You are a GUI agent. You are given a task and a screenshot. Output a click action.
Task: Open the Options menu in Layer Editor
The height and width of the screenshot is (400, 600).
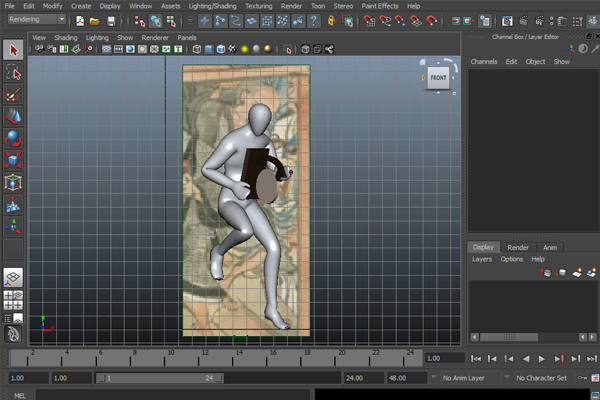click(x=512, y=259)
